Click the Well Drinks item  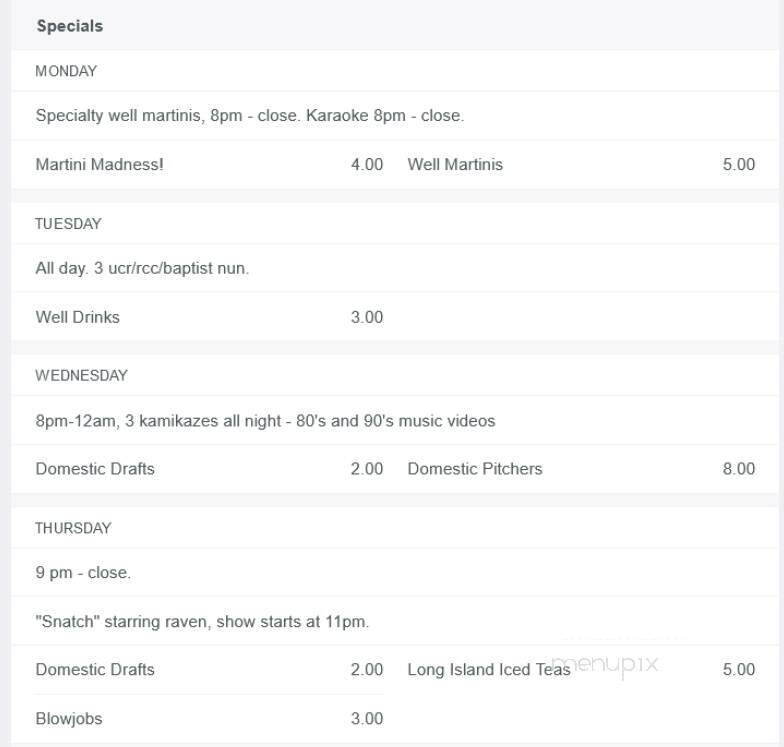point(78,317)
